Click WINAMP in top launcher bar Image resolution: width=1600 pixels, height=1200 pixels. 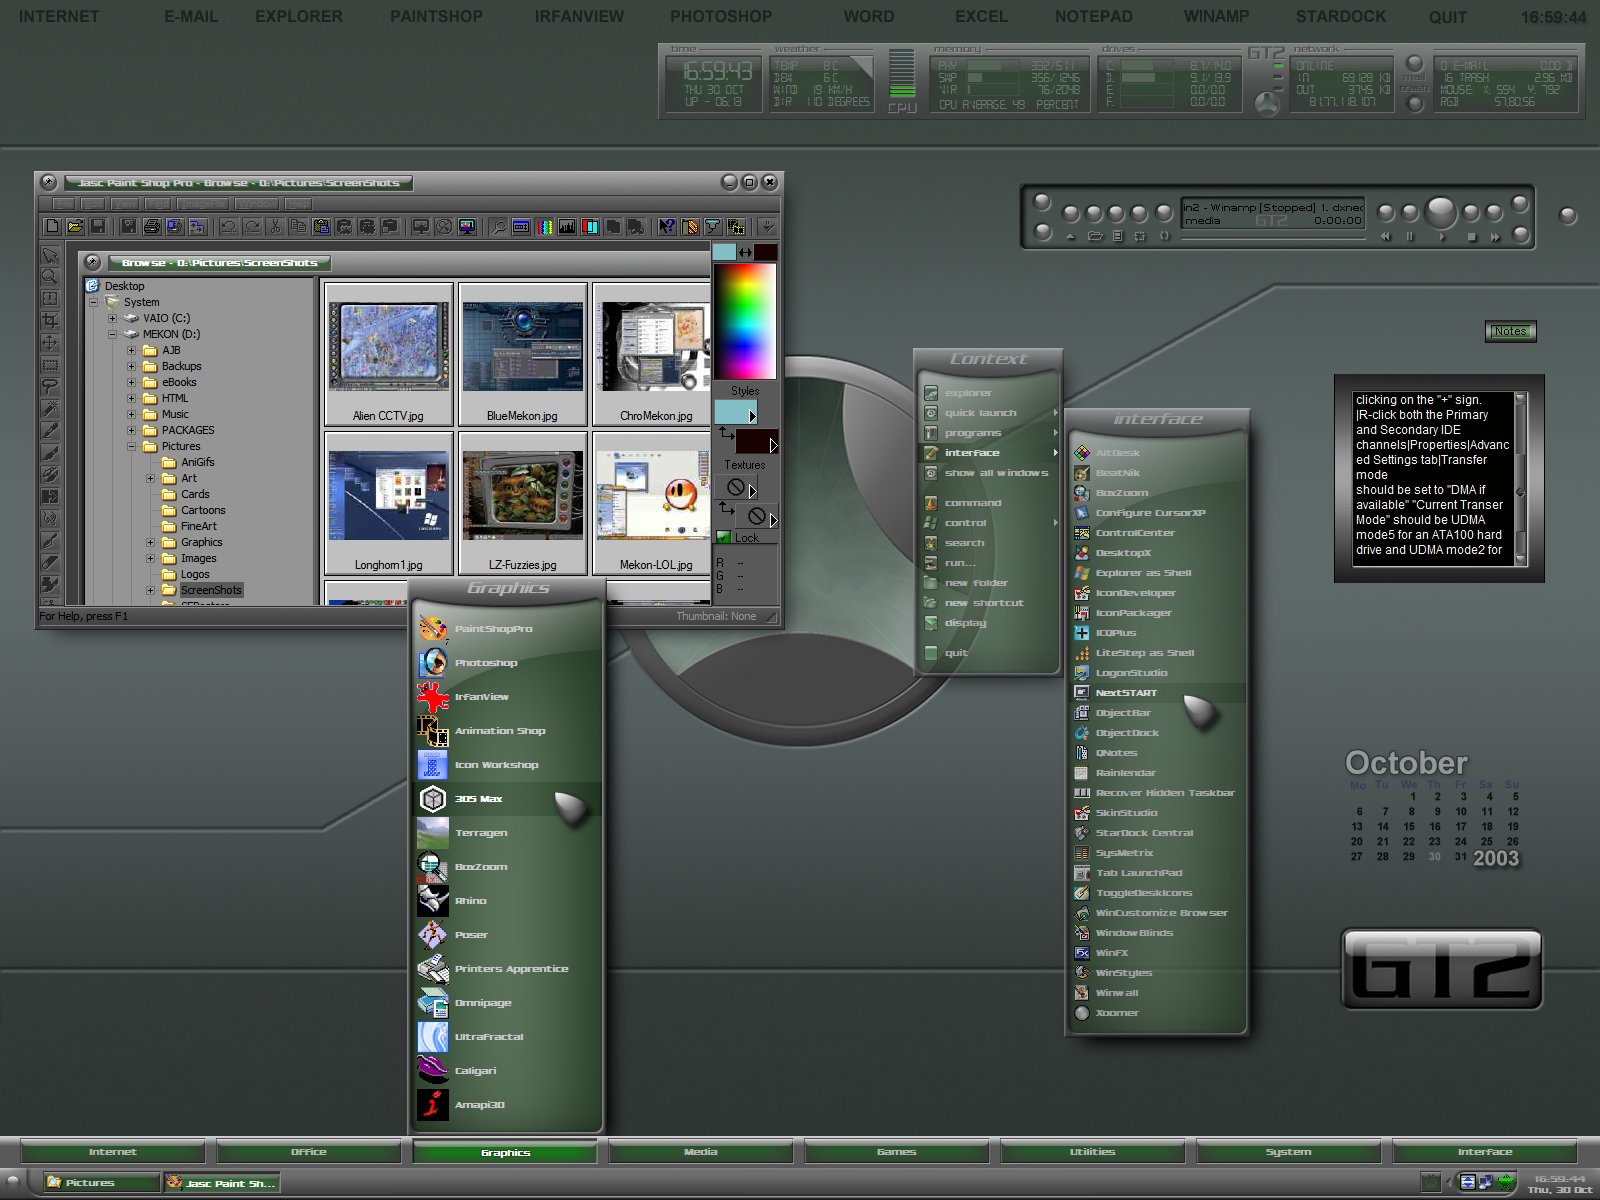(x=1216, y=17)
